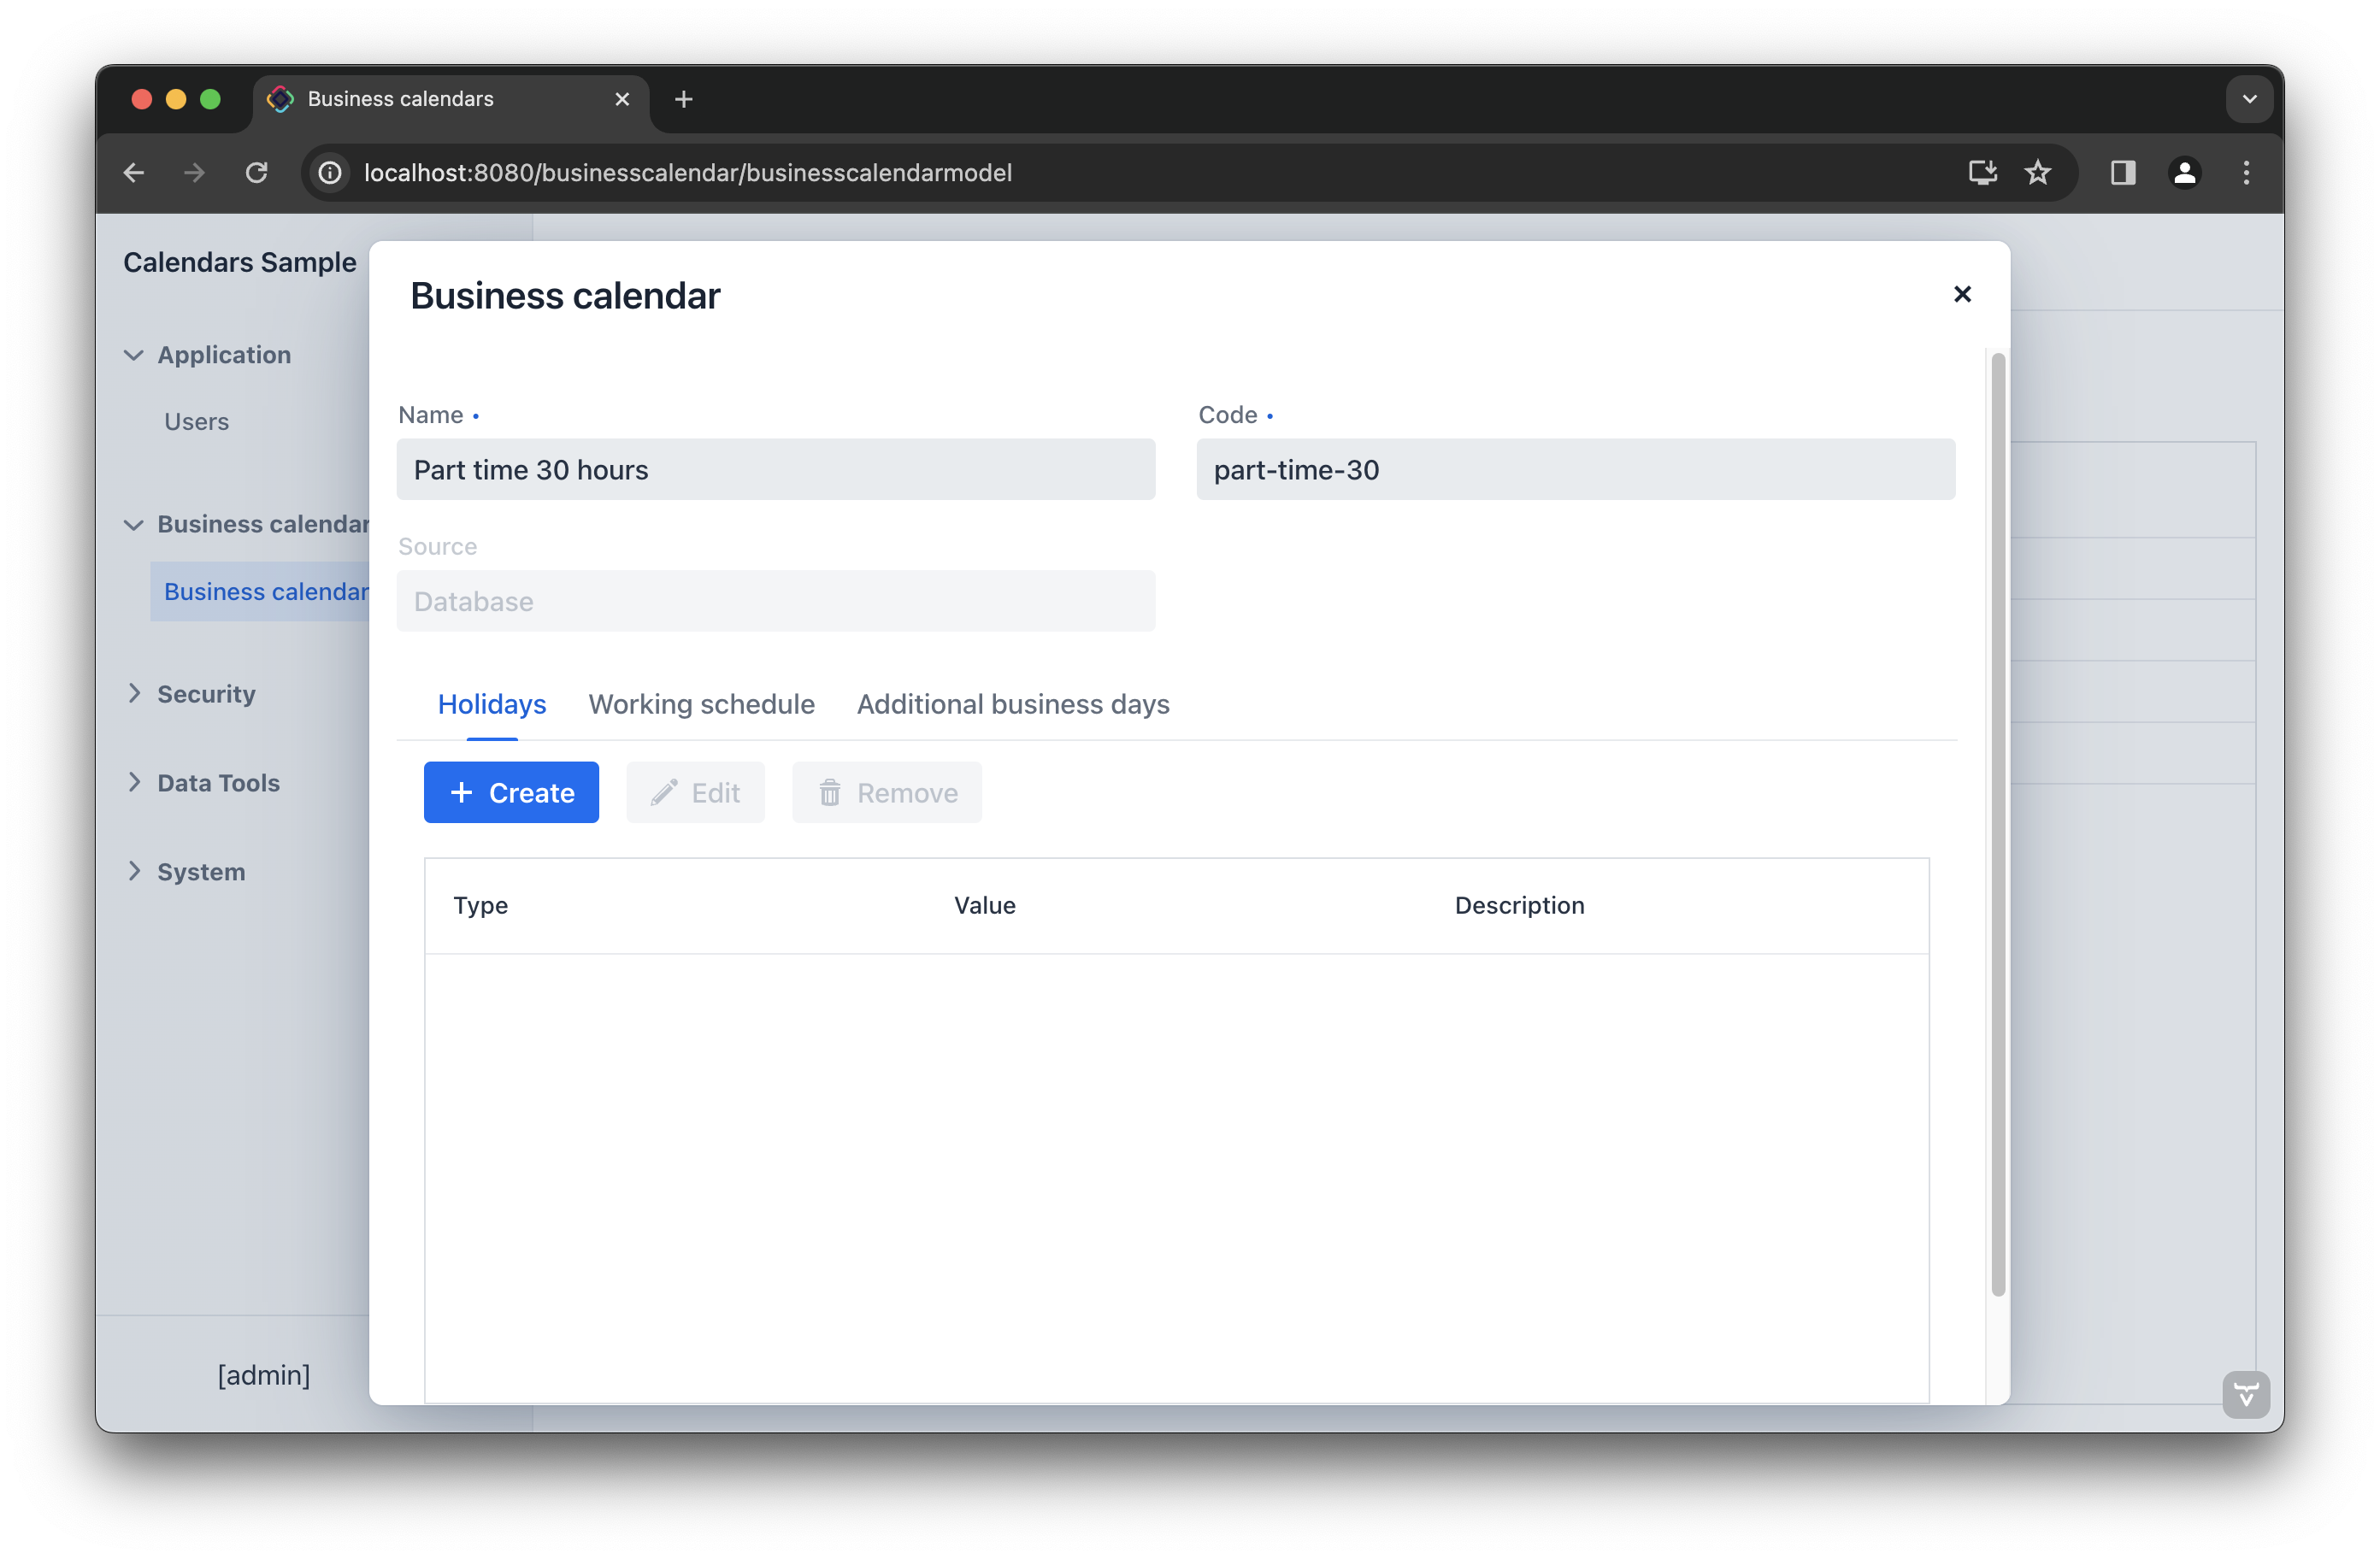The image size is (2380, 1559).
Task: Open site information in the address bar
Action: click(x=330, y=172)
